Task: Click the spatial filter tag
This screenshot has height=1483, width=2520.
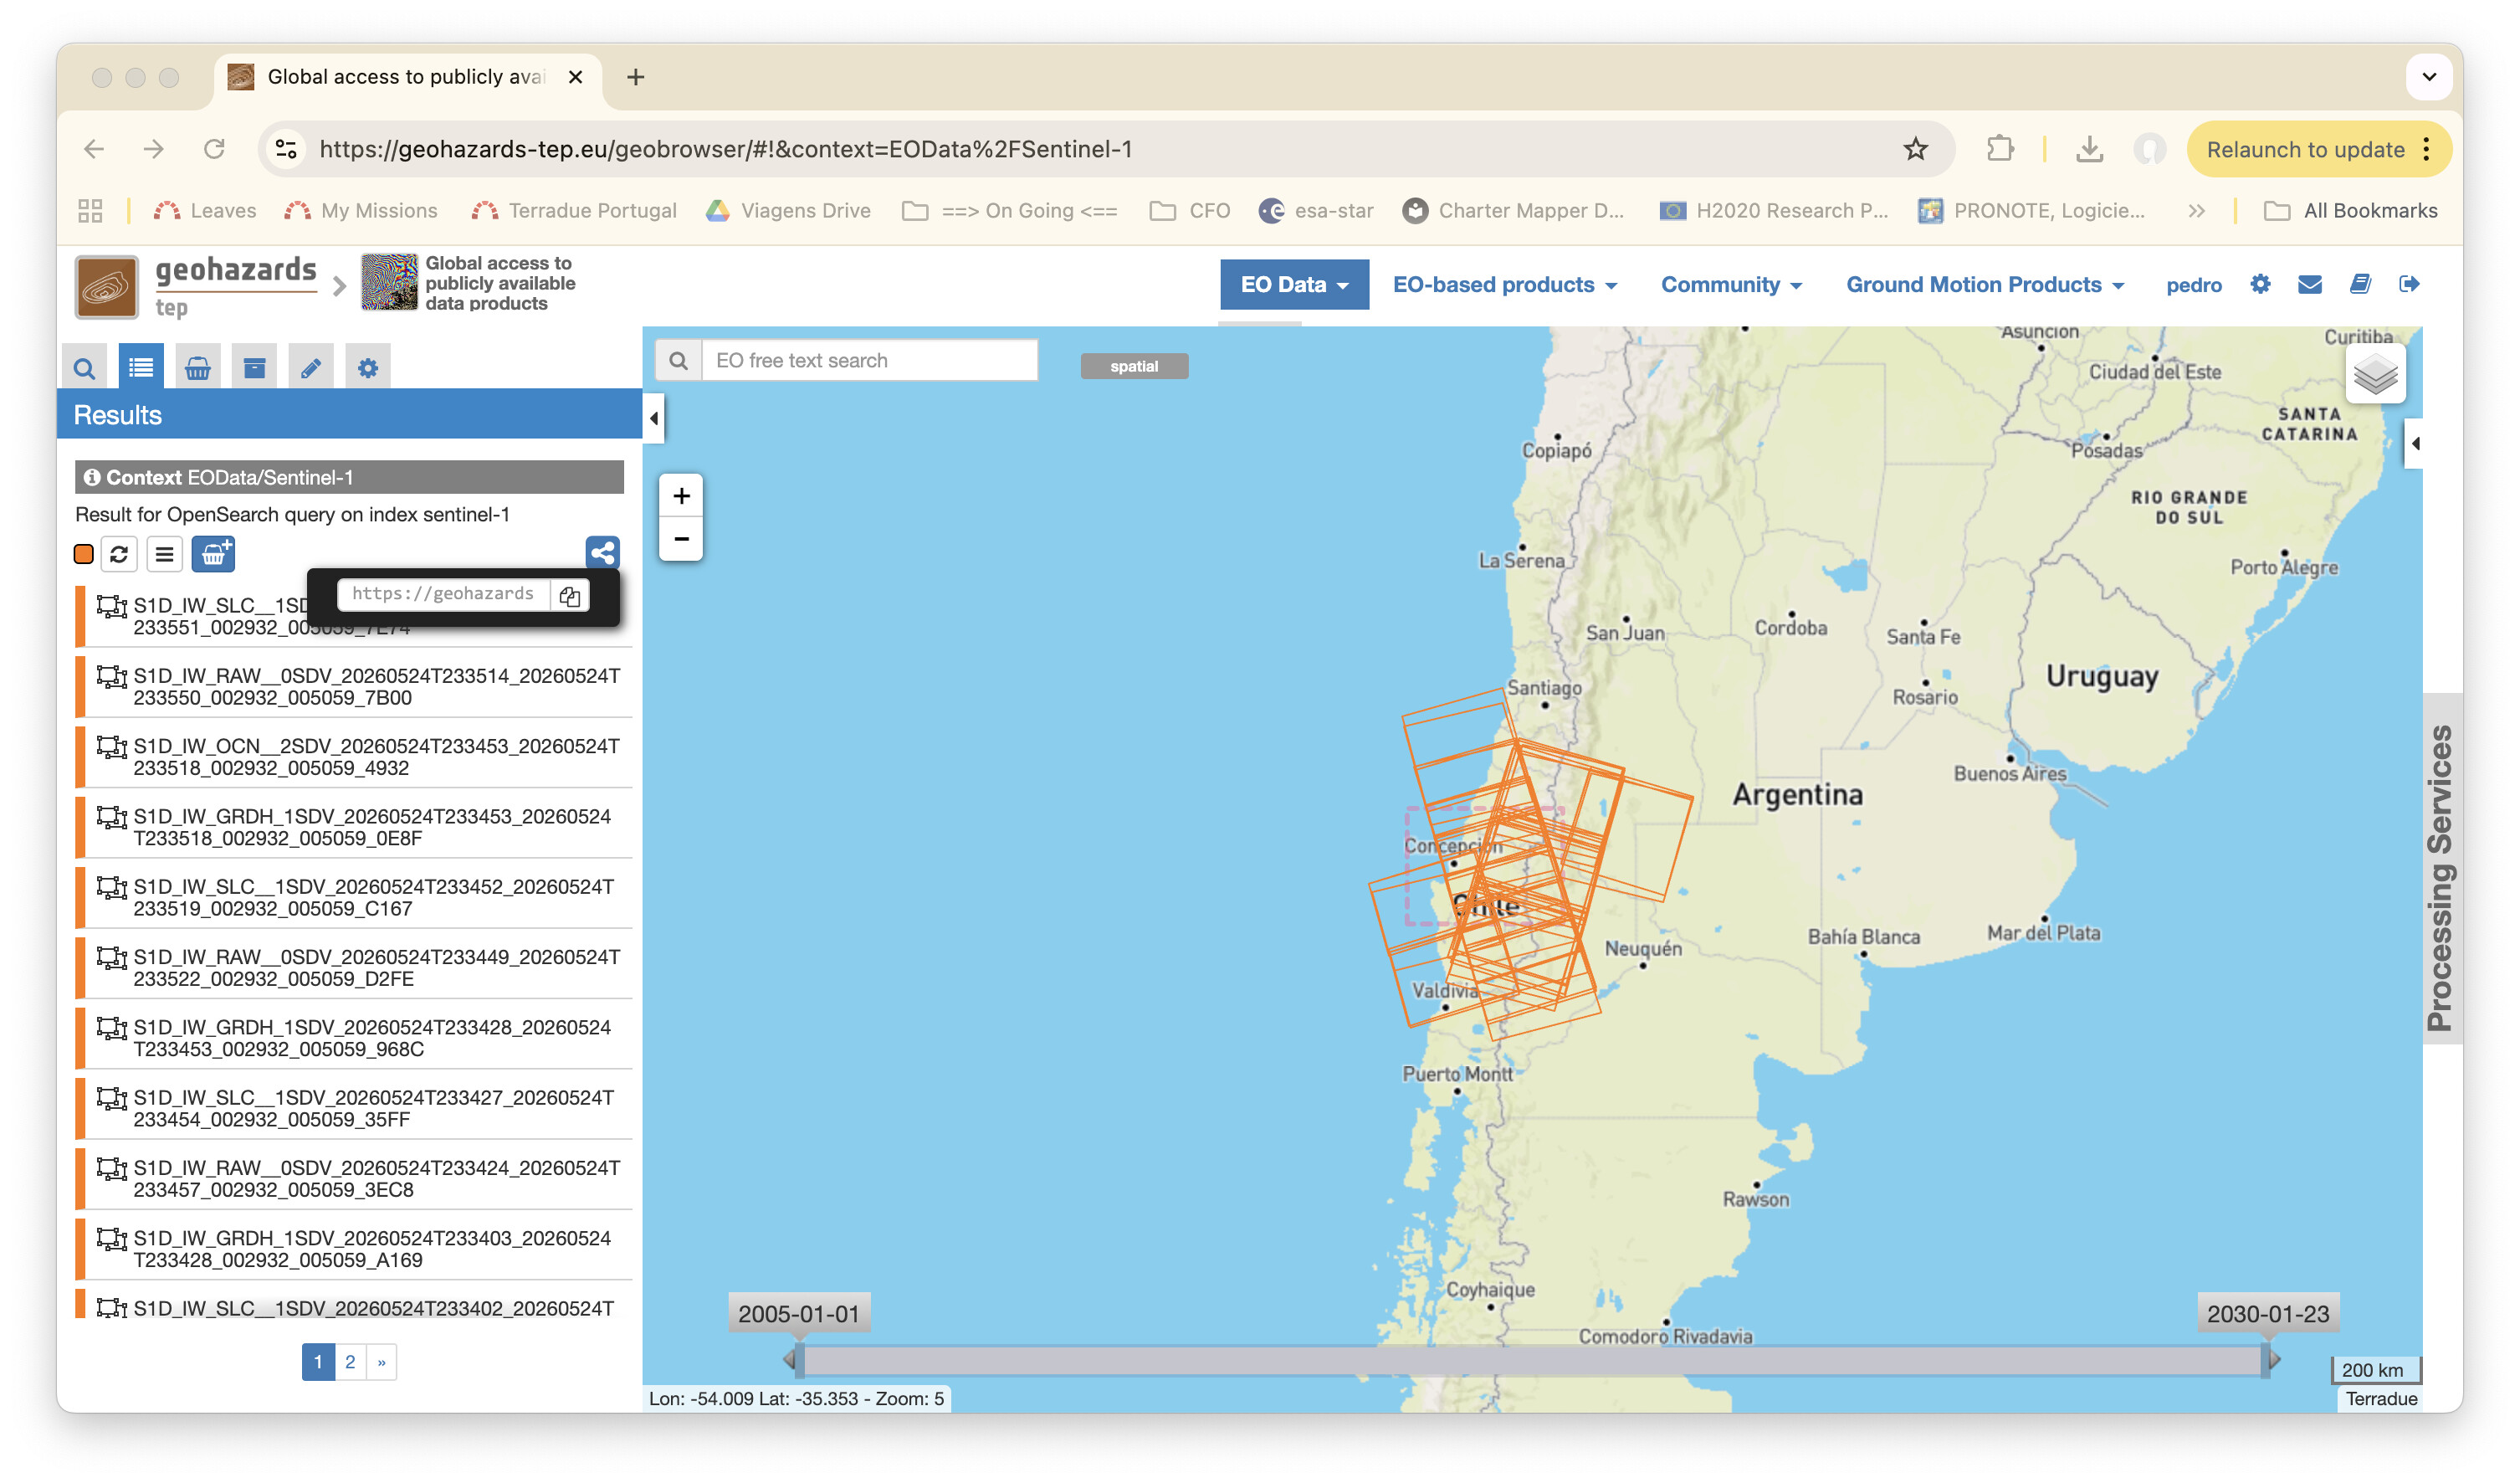Action: [x=1134, y=366]
